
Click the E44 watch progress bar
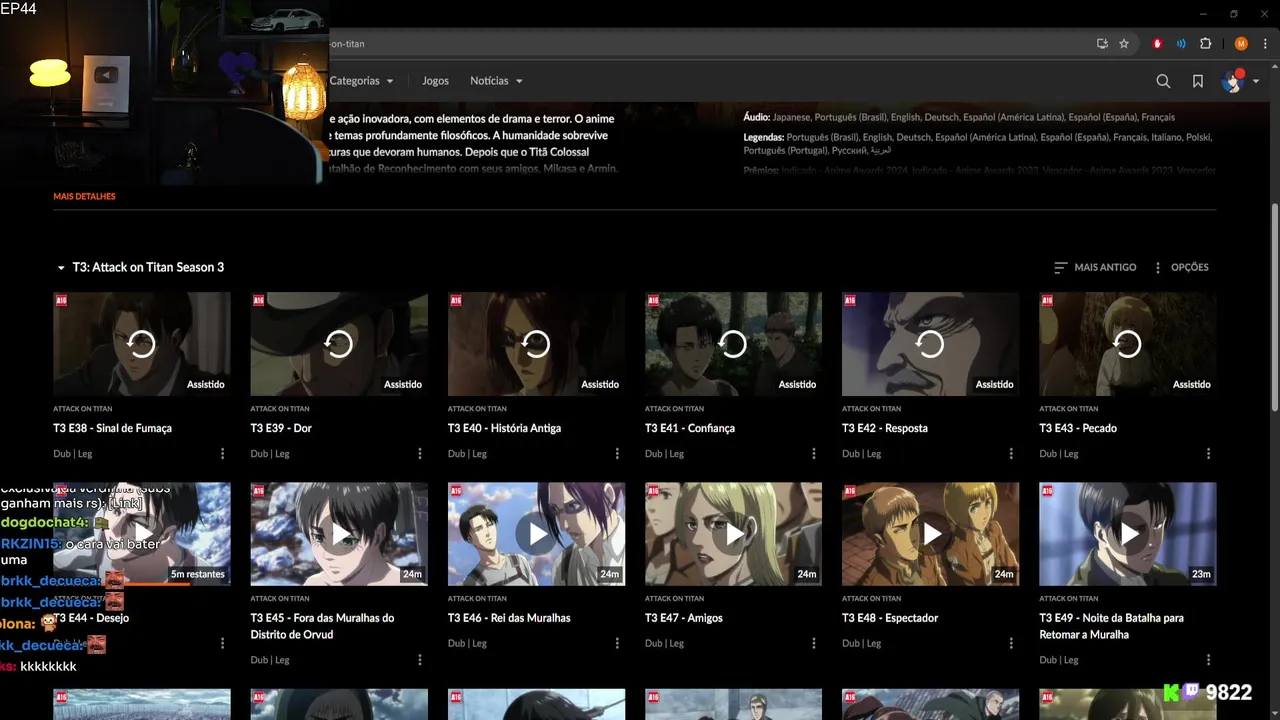tap(141, 585)
